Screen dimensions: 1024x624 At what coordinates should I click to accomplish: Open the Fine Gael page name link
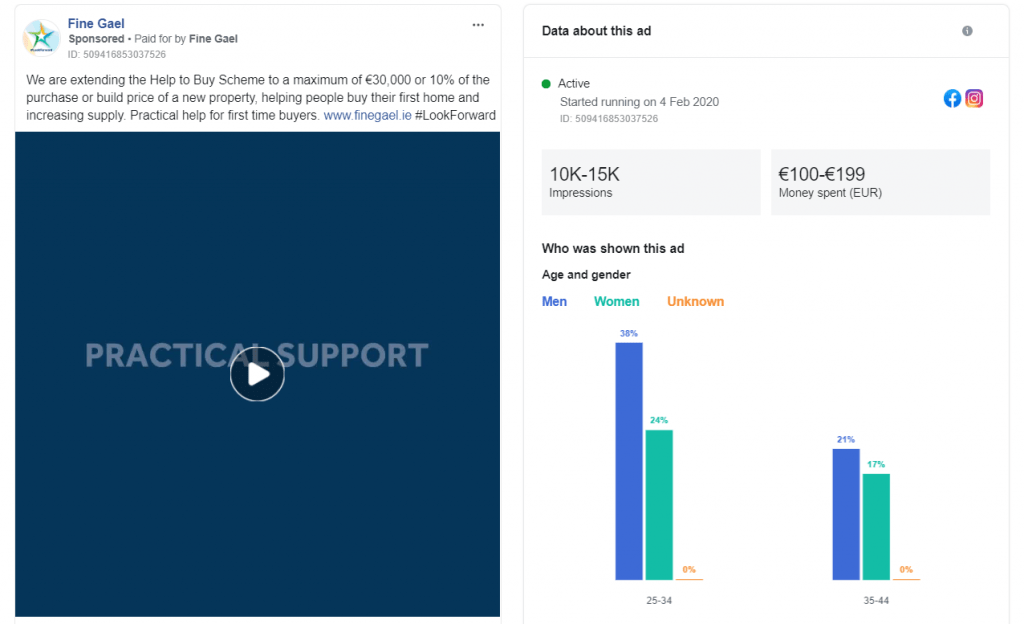pyautogui.click(x=96, y=23)
